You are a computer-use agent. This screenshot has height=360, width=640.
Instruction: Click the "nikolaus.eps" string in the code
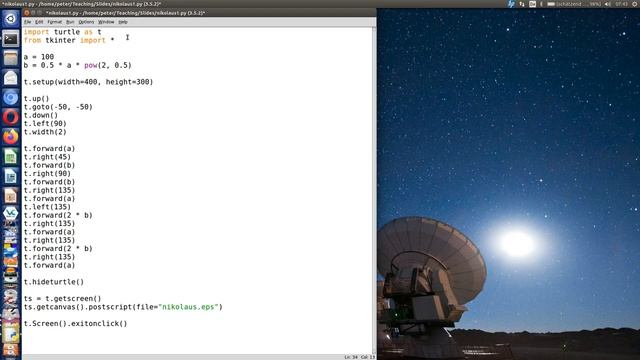189,307
